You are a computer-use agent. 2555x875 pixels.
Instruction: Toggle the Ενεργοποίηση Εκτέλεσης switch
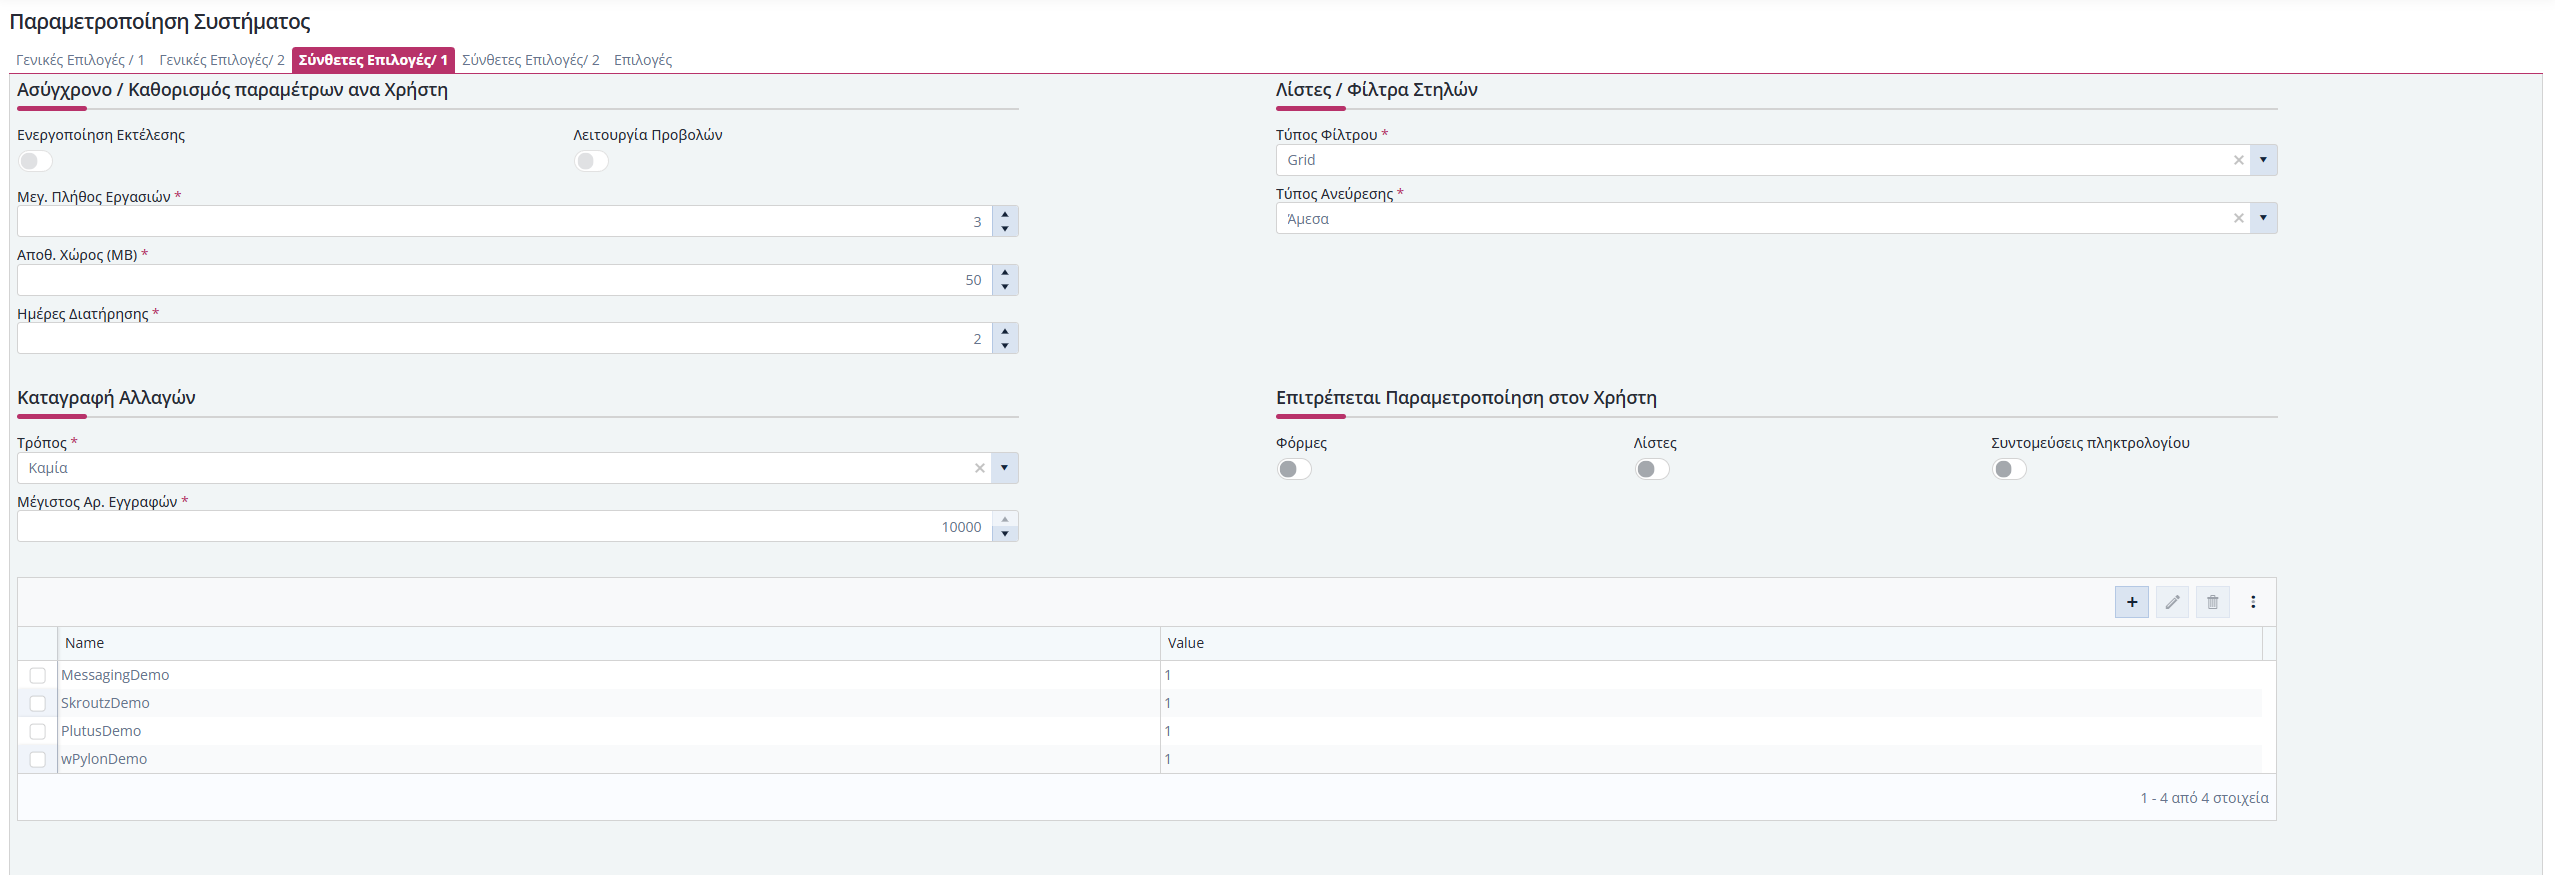[x=35, y=161]
